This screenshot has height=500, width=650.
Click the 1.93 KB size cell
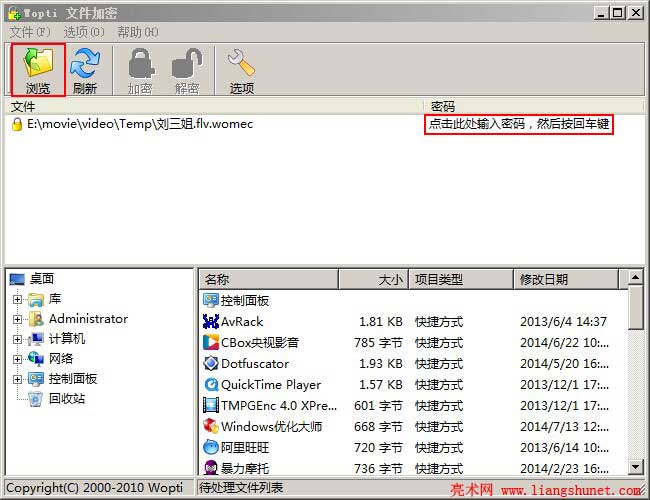pyautogui.click(x=381, y=364)
